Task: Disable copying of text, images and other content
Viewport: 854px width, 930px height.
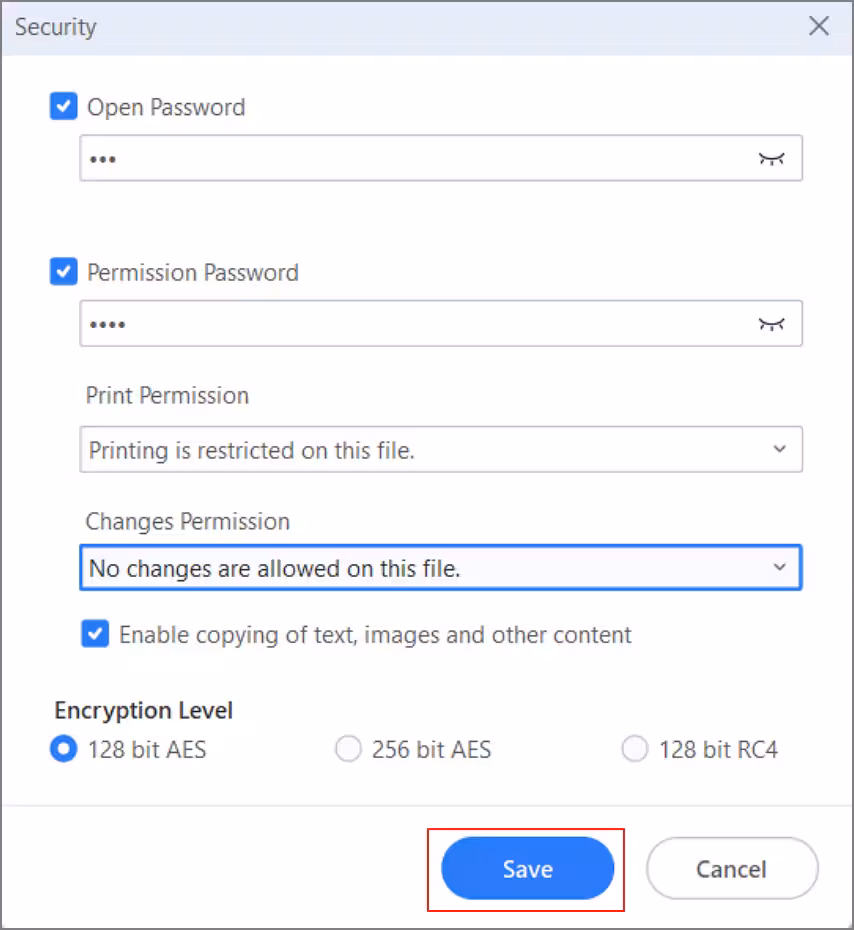Action: (x=95, y=634)
